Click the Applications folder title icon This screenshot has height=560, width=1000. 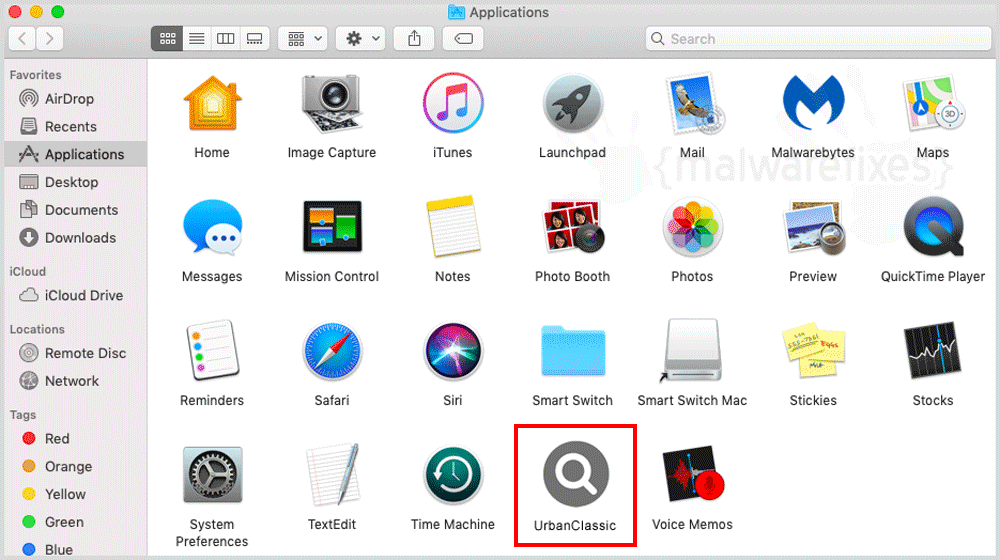coord(456,12)
